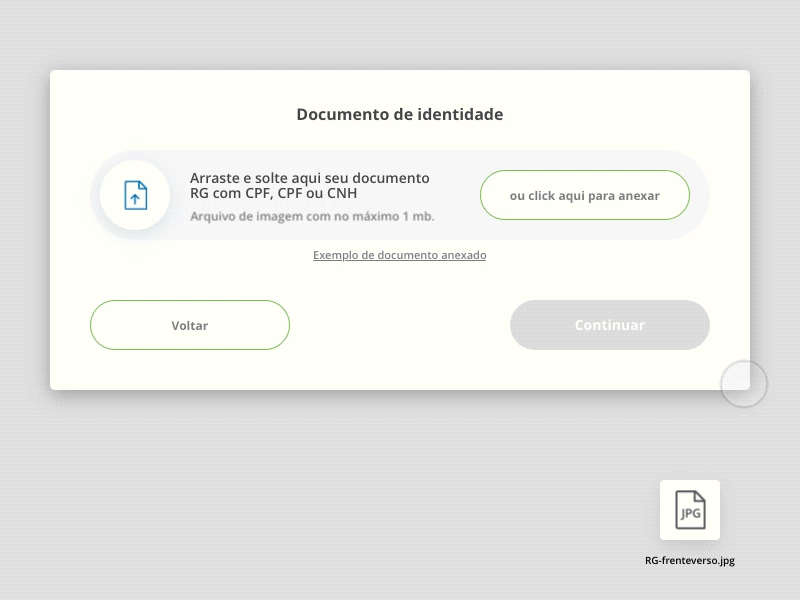Open 'Exemplo de documento anexado' link
Viewport: 800px width, 600px height.
coord(399,255)
